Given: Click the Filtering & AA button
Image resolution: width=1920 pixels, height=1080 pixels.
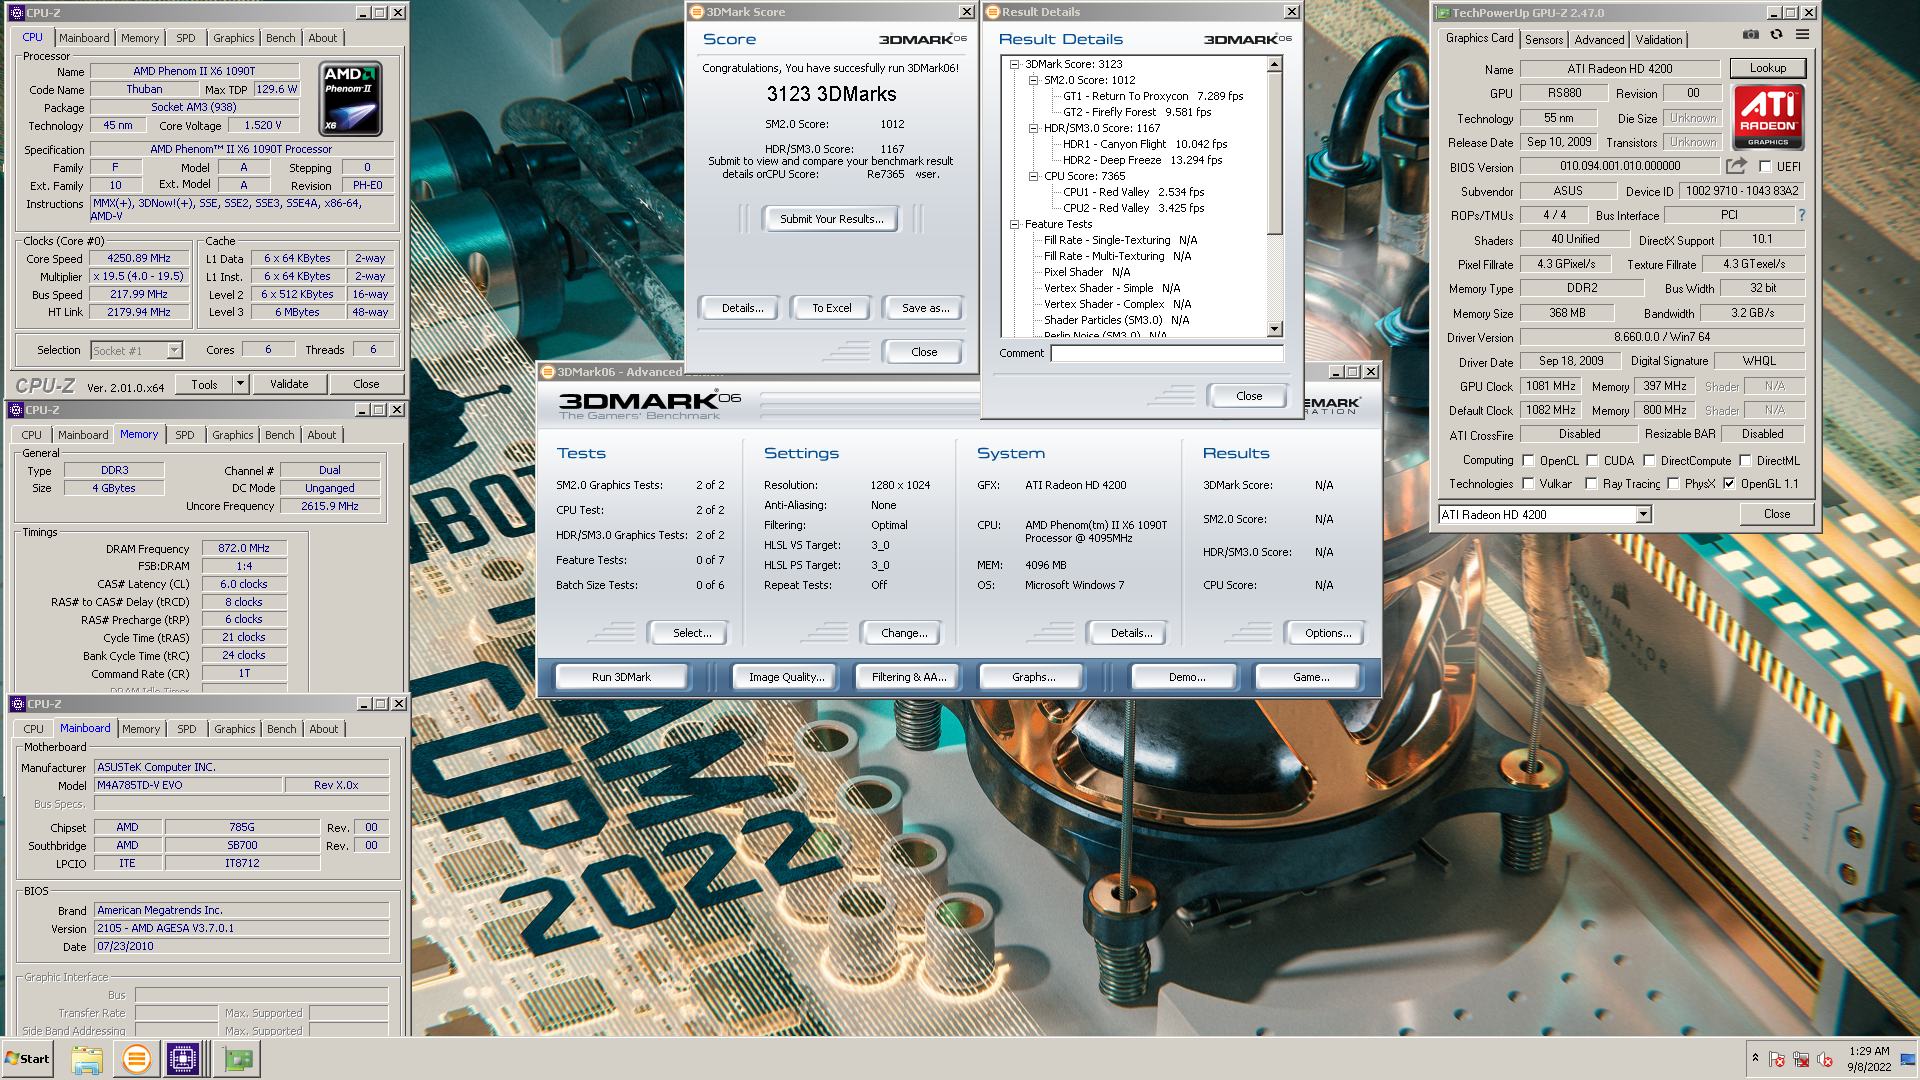Looking at the screenshot, I should point(908,677).
